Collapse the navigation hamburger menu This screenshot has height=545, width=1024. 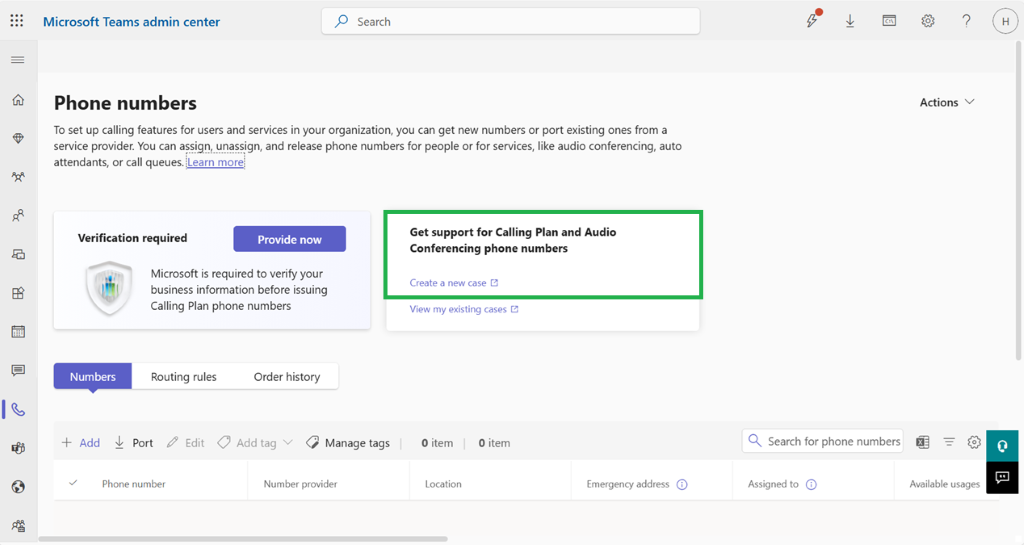[18, 60]
